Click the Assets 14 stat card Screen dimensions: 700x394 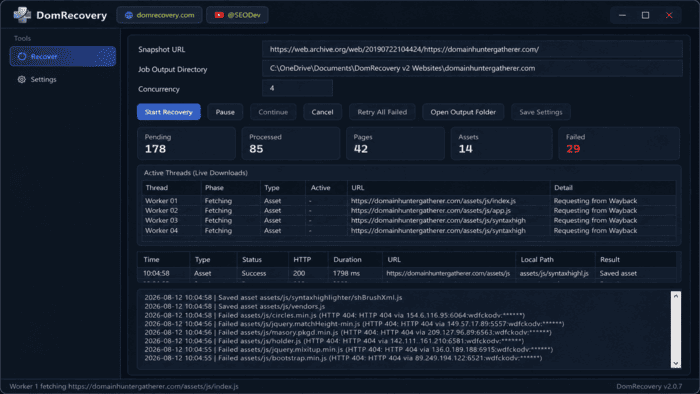(501, 143)
